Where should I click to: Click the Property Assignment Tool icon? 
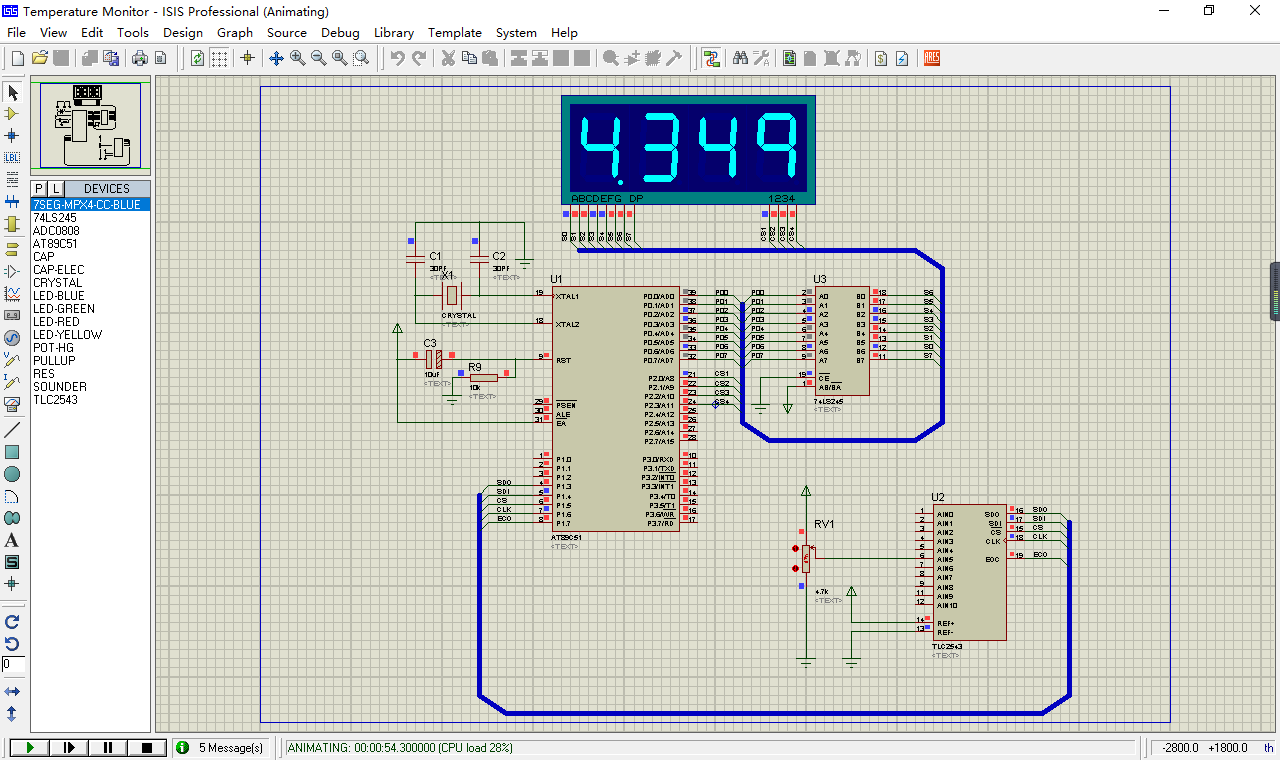coord(761,58)
